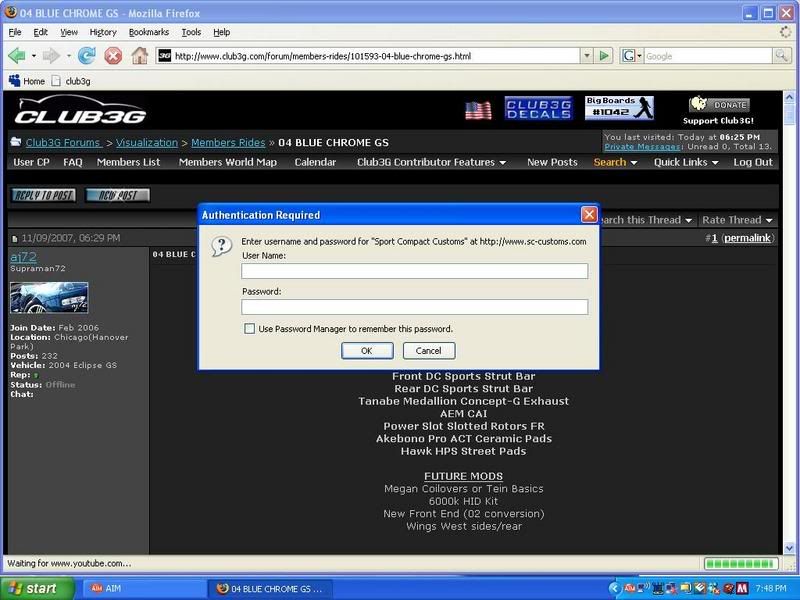This screenshot has width=800, height=600.
Task: Open the Bookmarks menu
Action: click(148, 32)
